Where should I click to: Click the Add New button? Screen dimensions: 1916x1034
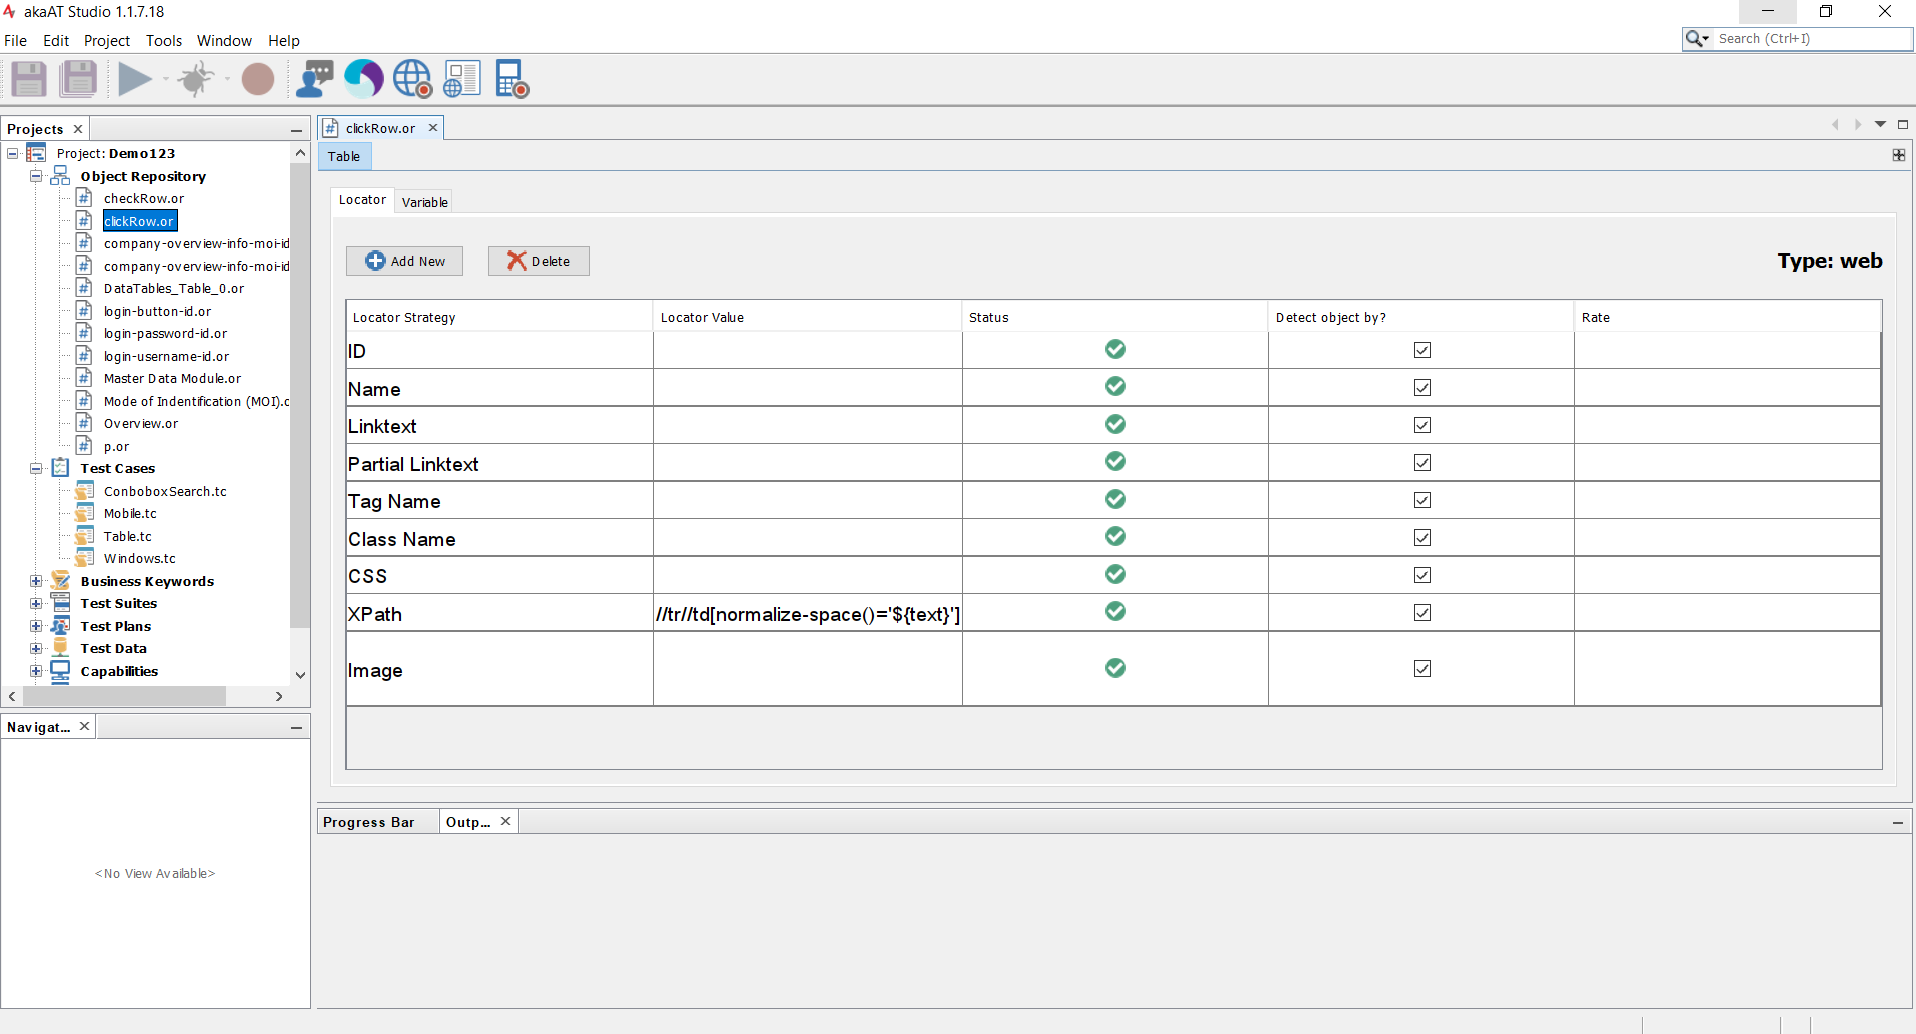point(404,261)
